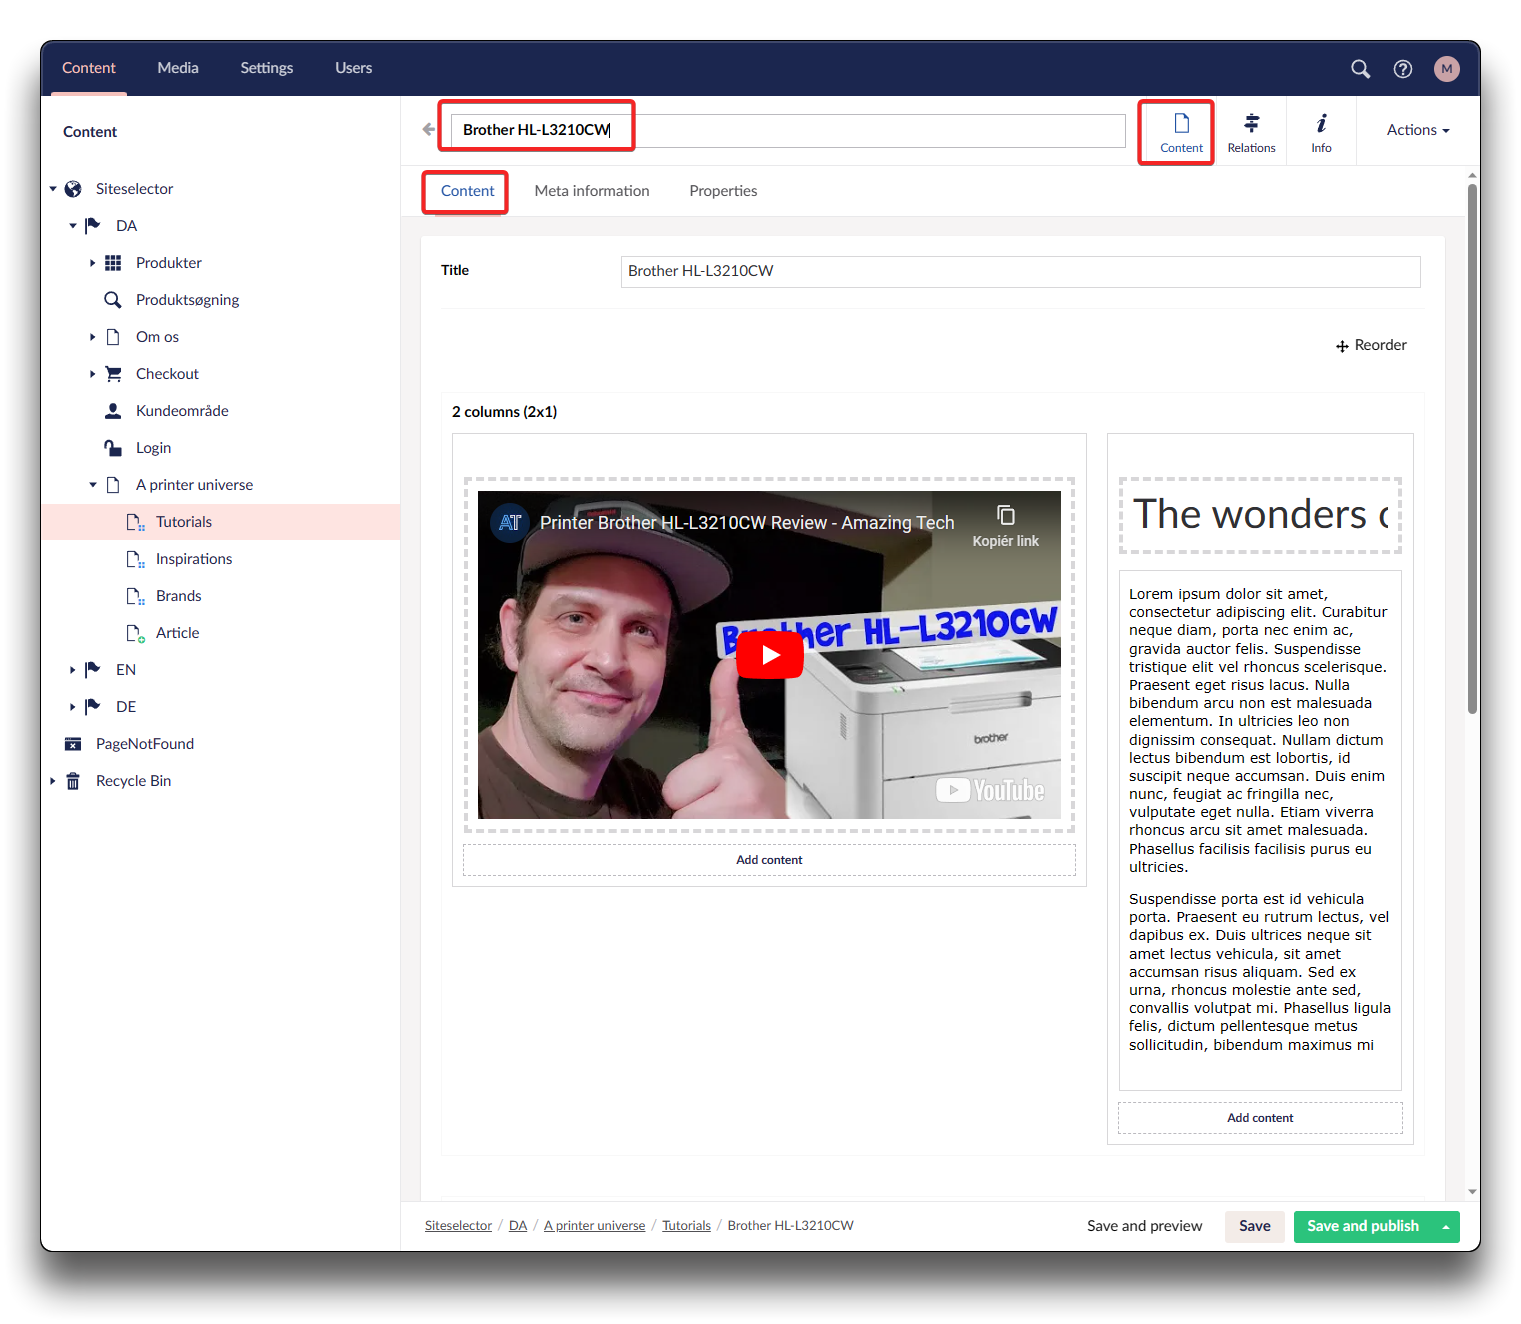
Task: Click Add content under the text column
Action: click(x=1260, y=1118)
